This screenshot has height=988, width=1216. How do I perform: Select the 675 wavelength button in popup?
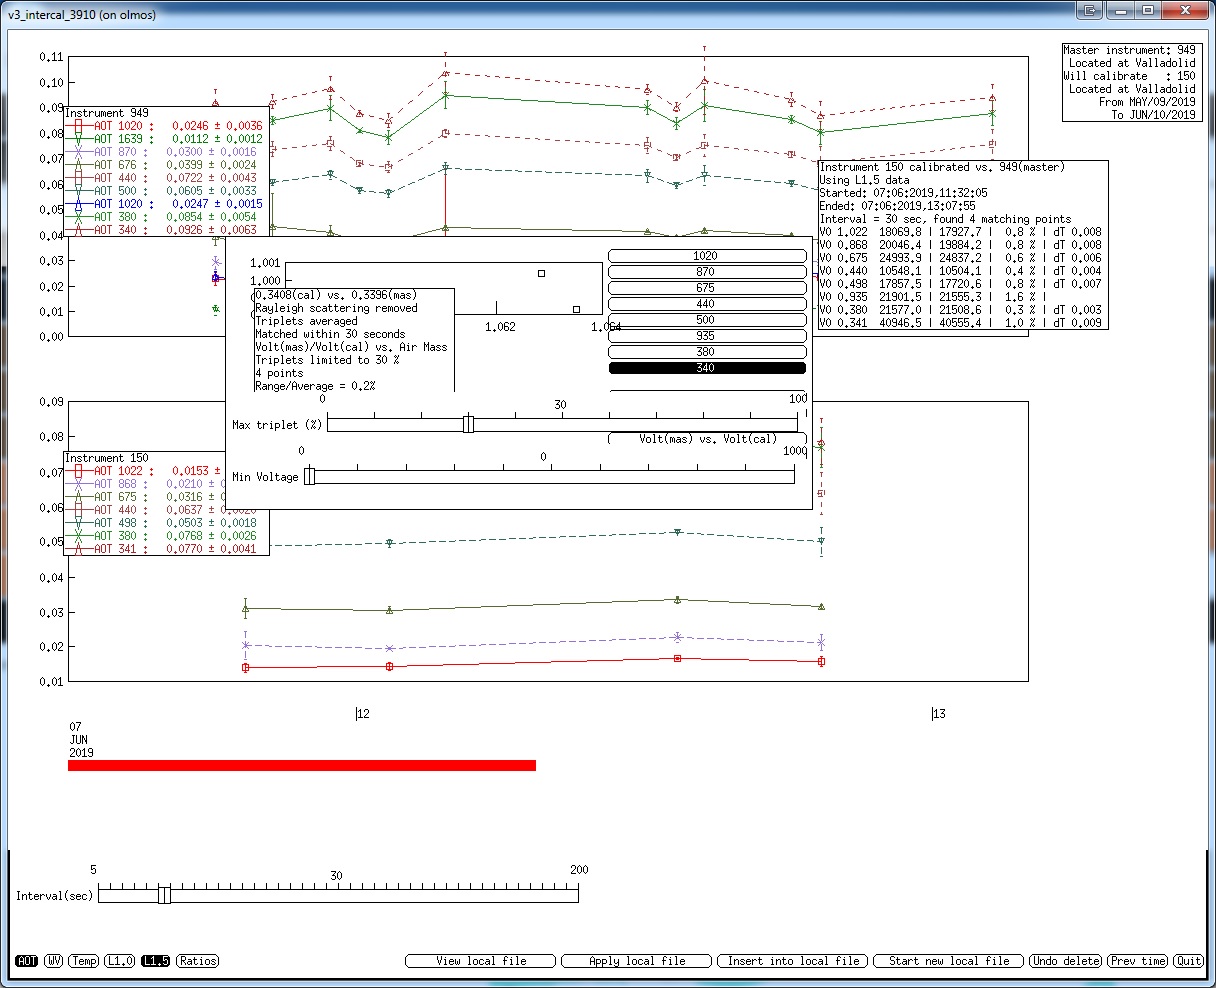coord(707,288)
